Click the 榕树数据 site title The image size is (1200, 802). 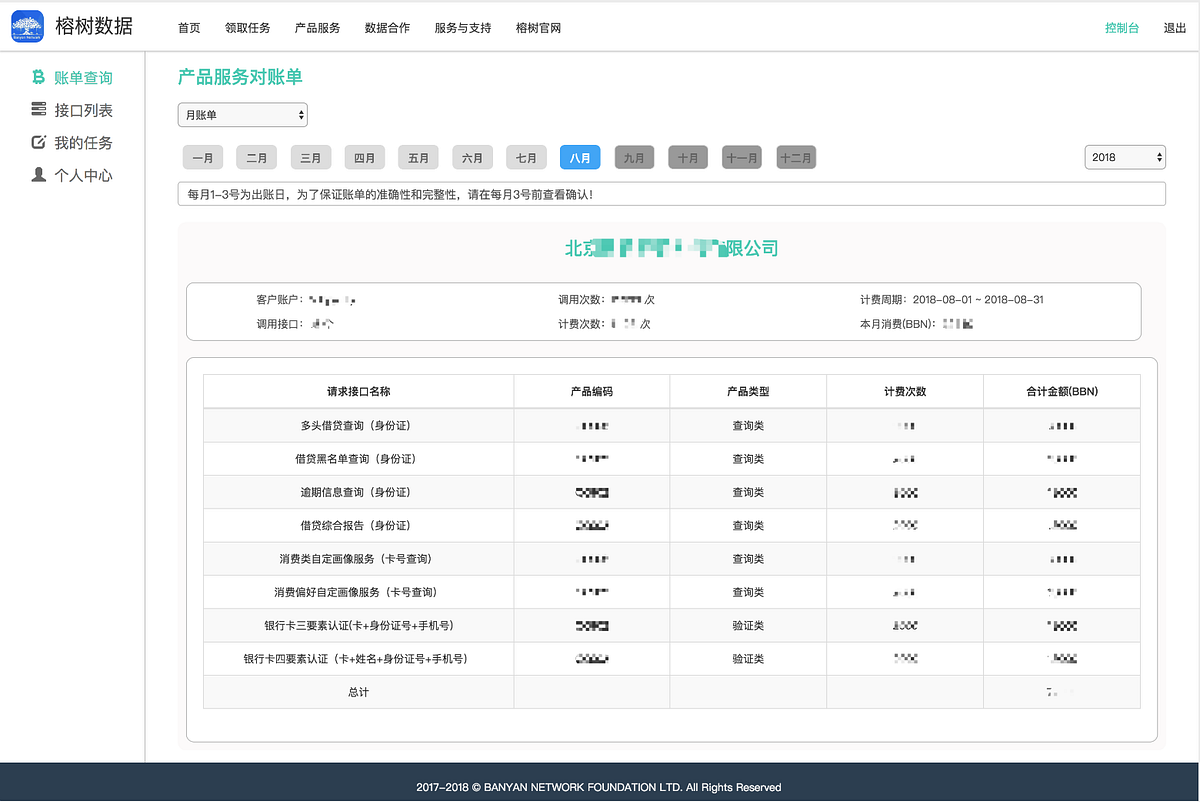94,27
